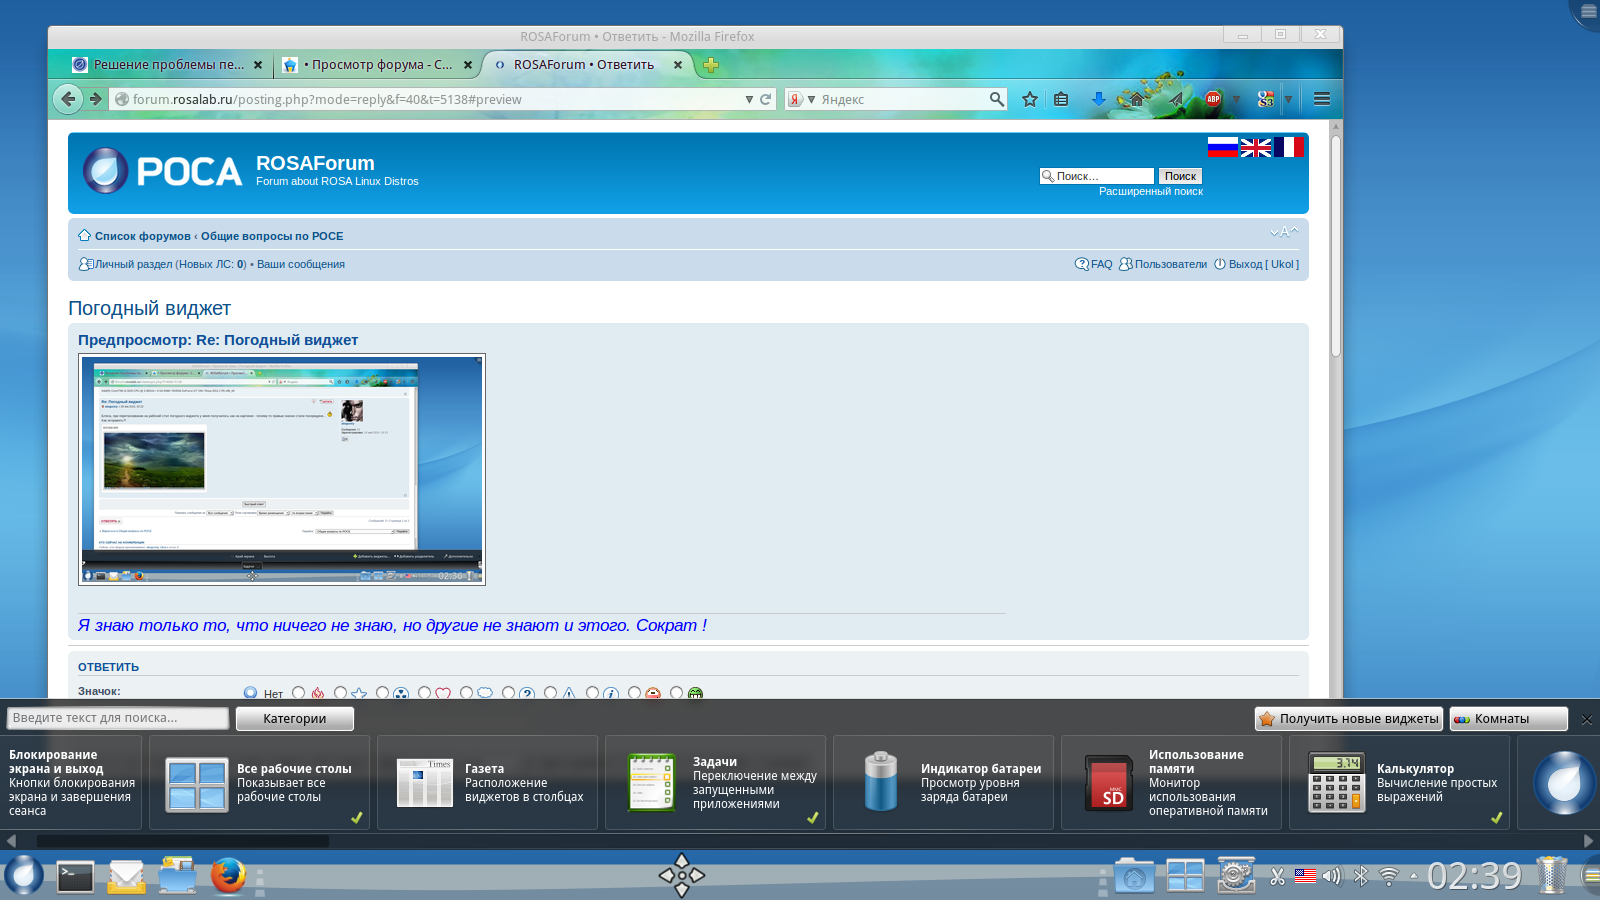The height and width of the screenshot is (900, 1600).
Task: Open the 'Расширенный поиск' link
Action: click(x=1151, y=191)
